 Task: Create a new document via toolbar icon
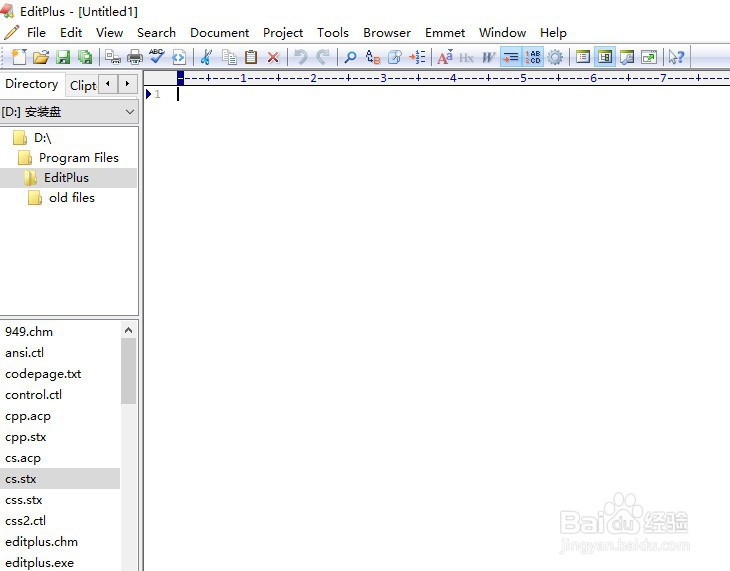(19, 57)
